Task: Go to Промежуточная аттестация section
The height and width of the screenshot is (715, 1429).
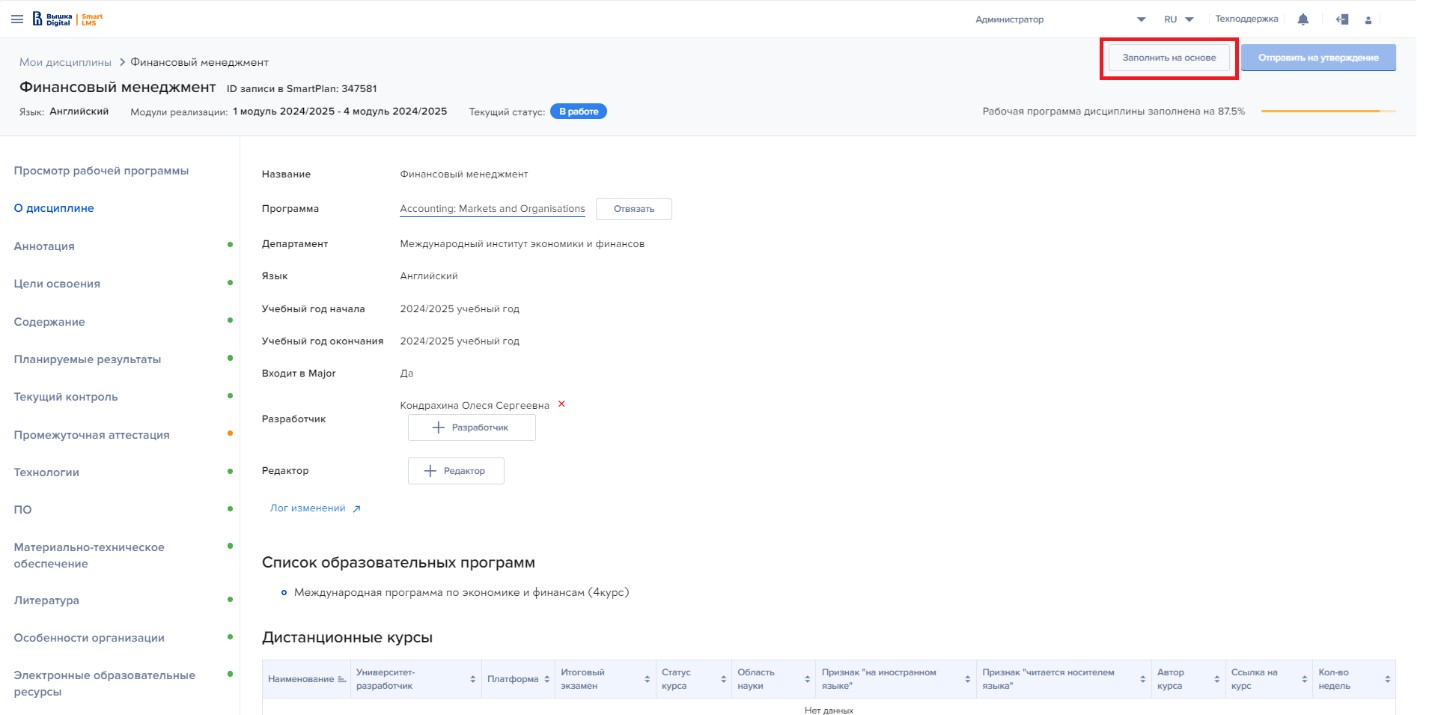Action: (x=91, y=435)
